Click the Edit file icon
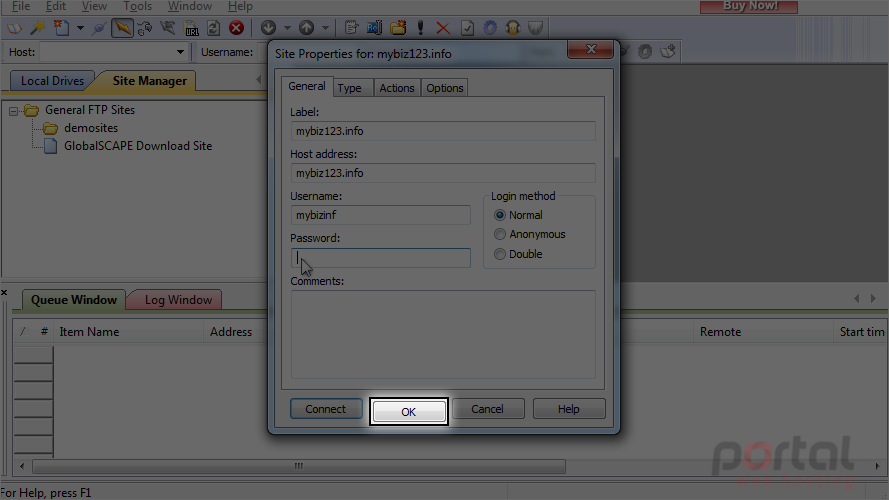 pos(351,27)
